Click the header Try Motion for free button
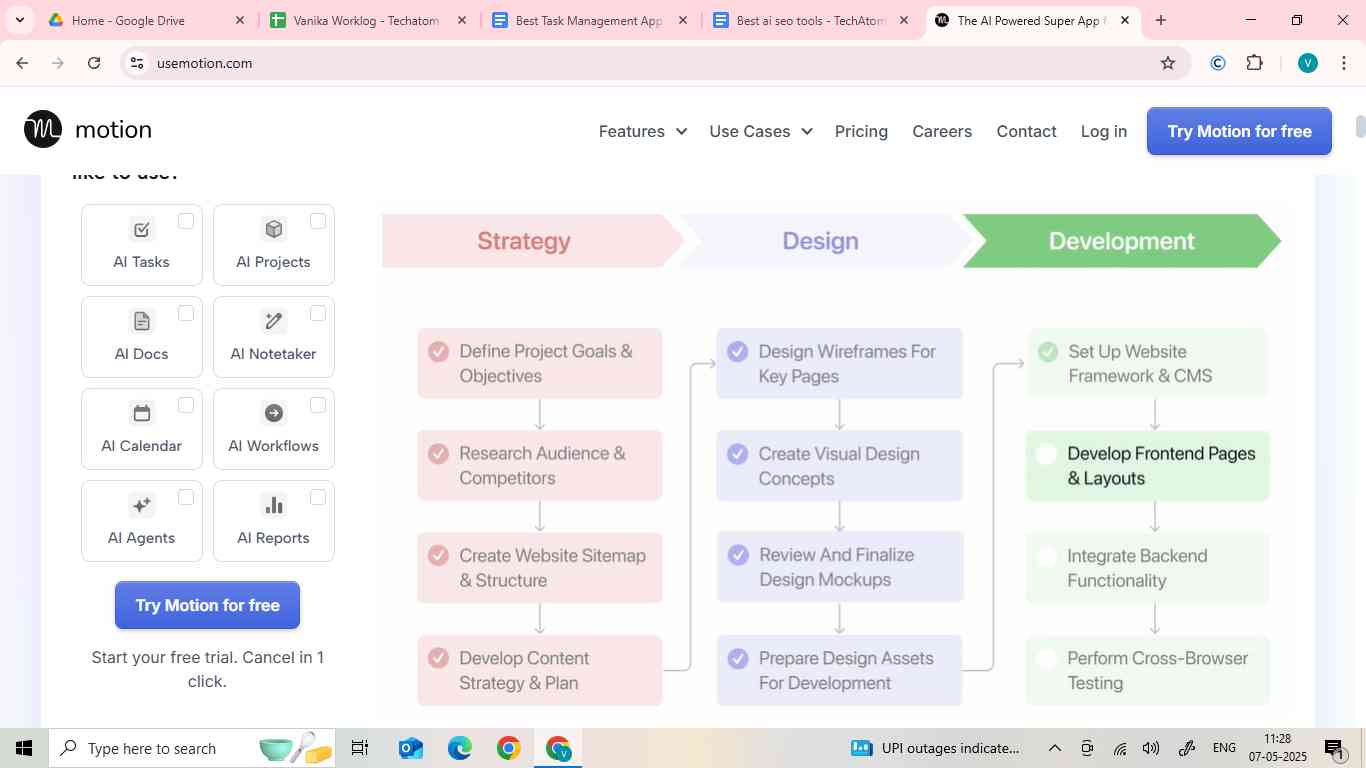This screenshot has height=768, width=1366. (x=1239, y=131)
